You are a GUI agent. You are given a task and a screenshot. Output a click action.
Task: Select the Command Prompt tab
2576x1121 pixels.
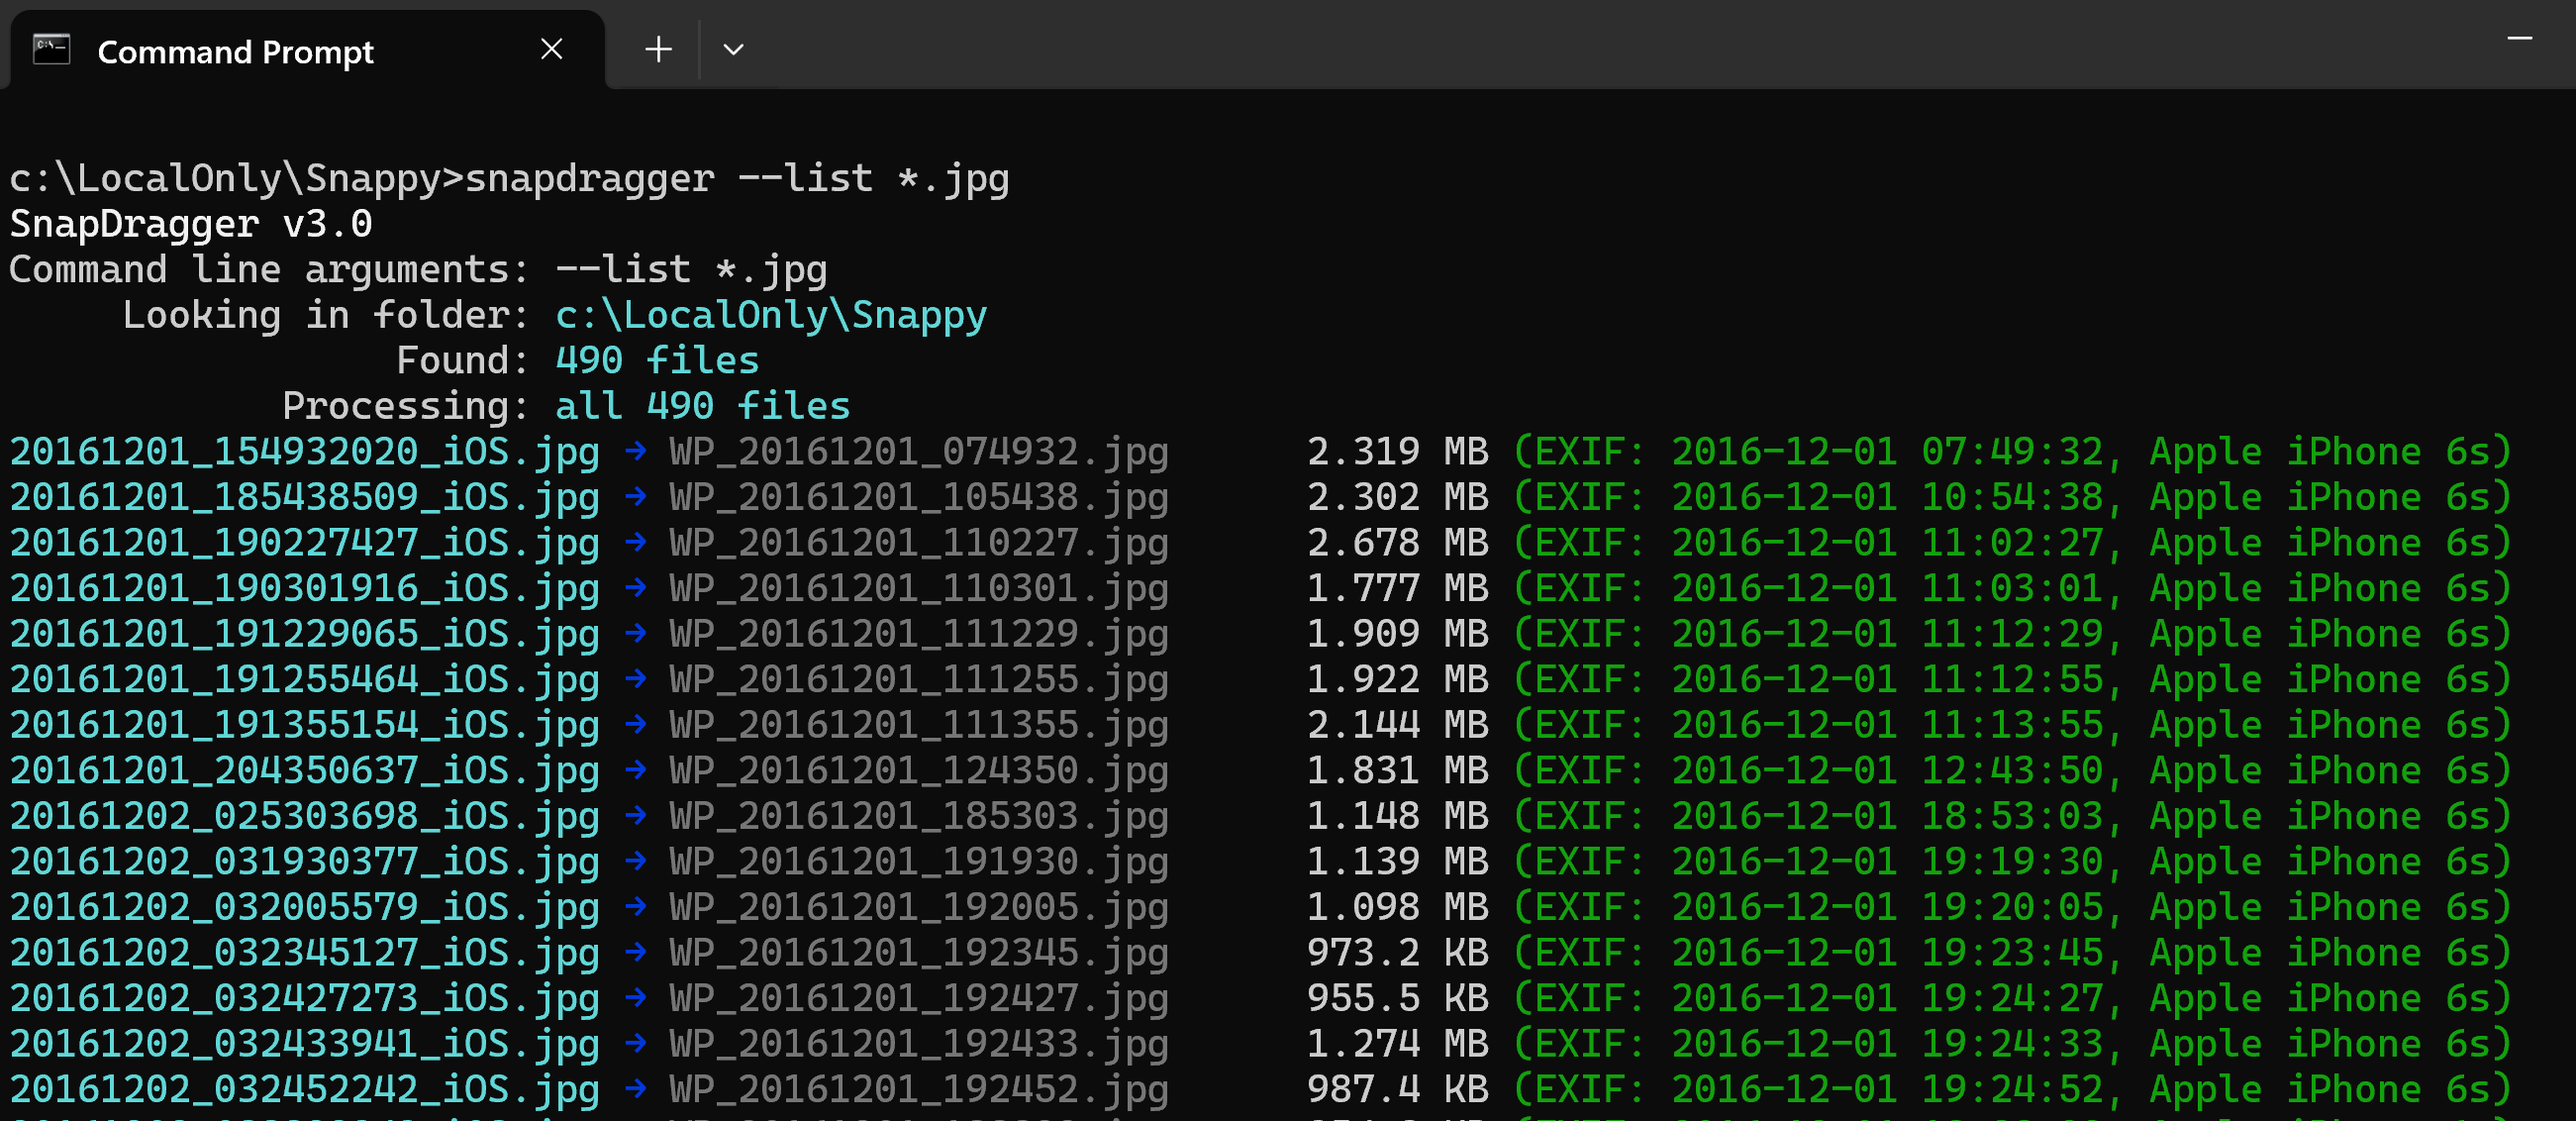pyautogui.click(x=306, y=50)
